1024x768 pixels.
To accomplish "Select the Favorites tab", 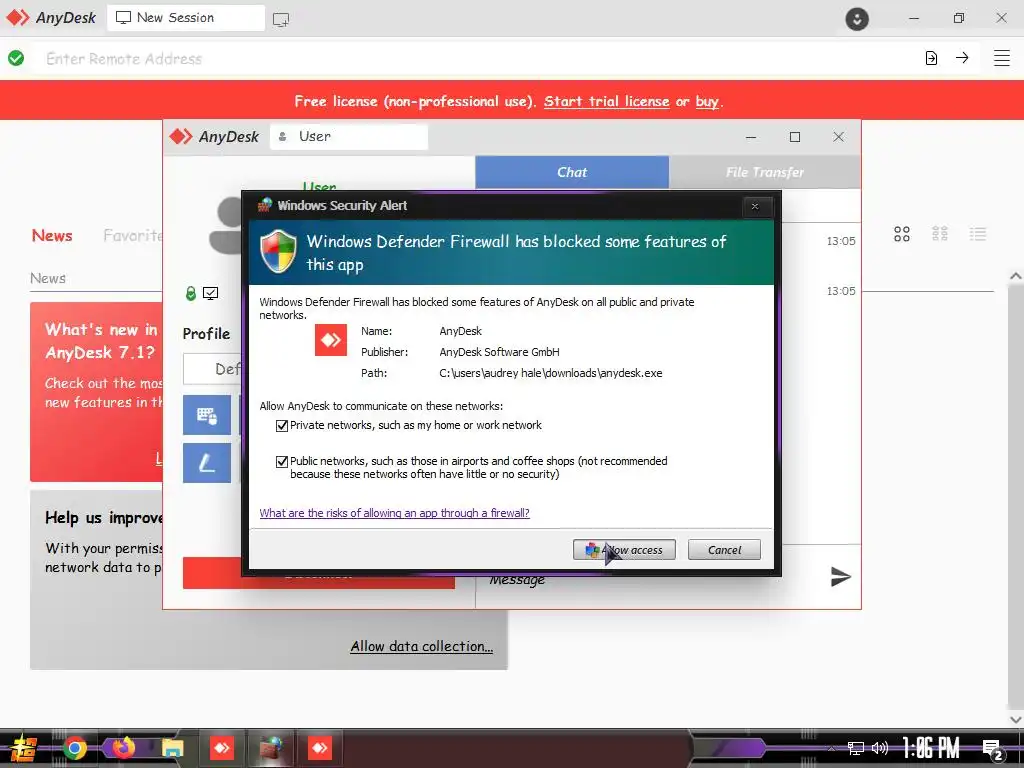I will tap(133, 236).
